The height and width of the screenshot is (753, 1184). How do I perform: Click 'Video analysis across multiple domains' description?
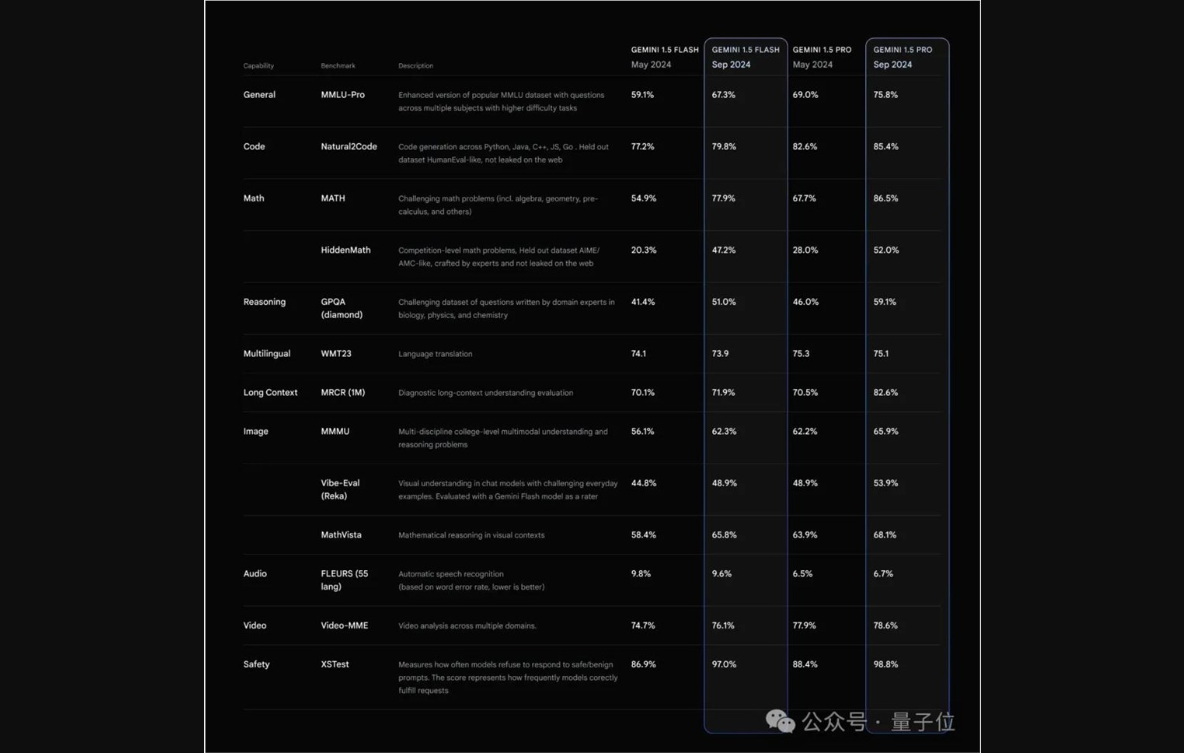tap(467, 625)
